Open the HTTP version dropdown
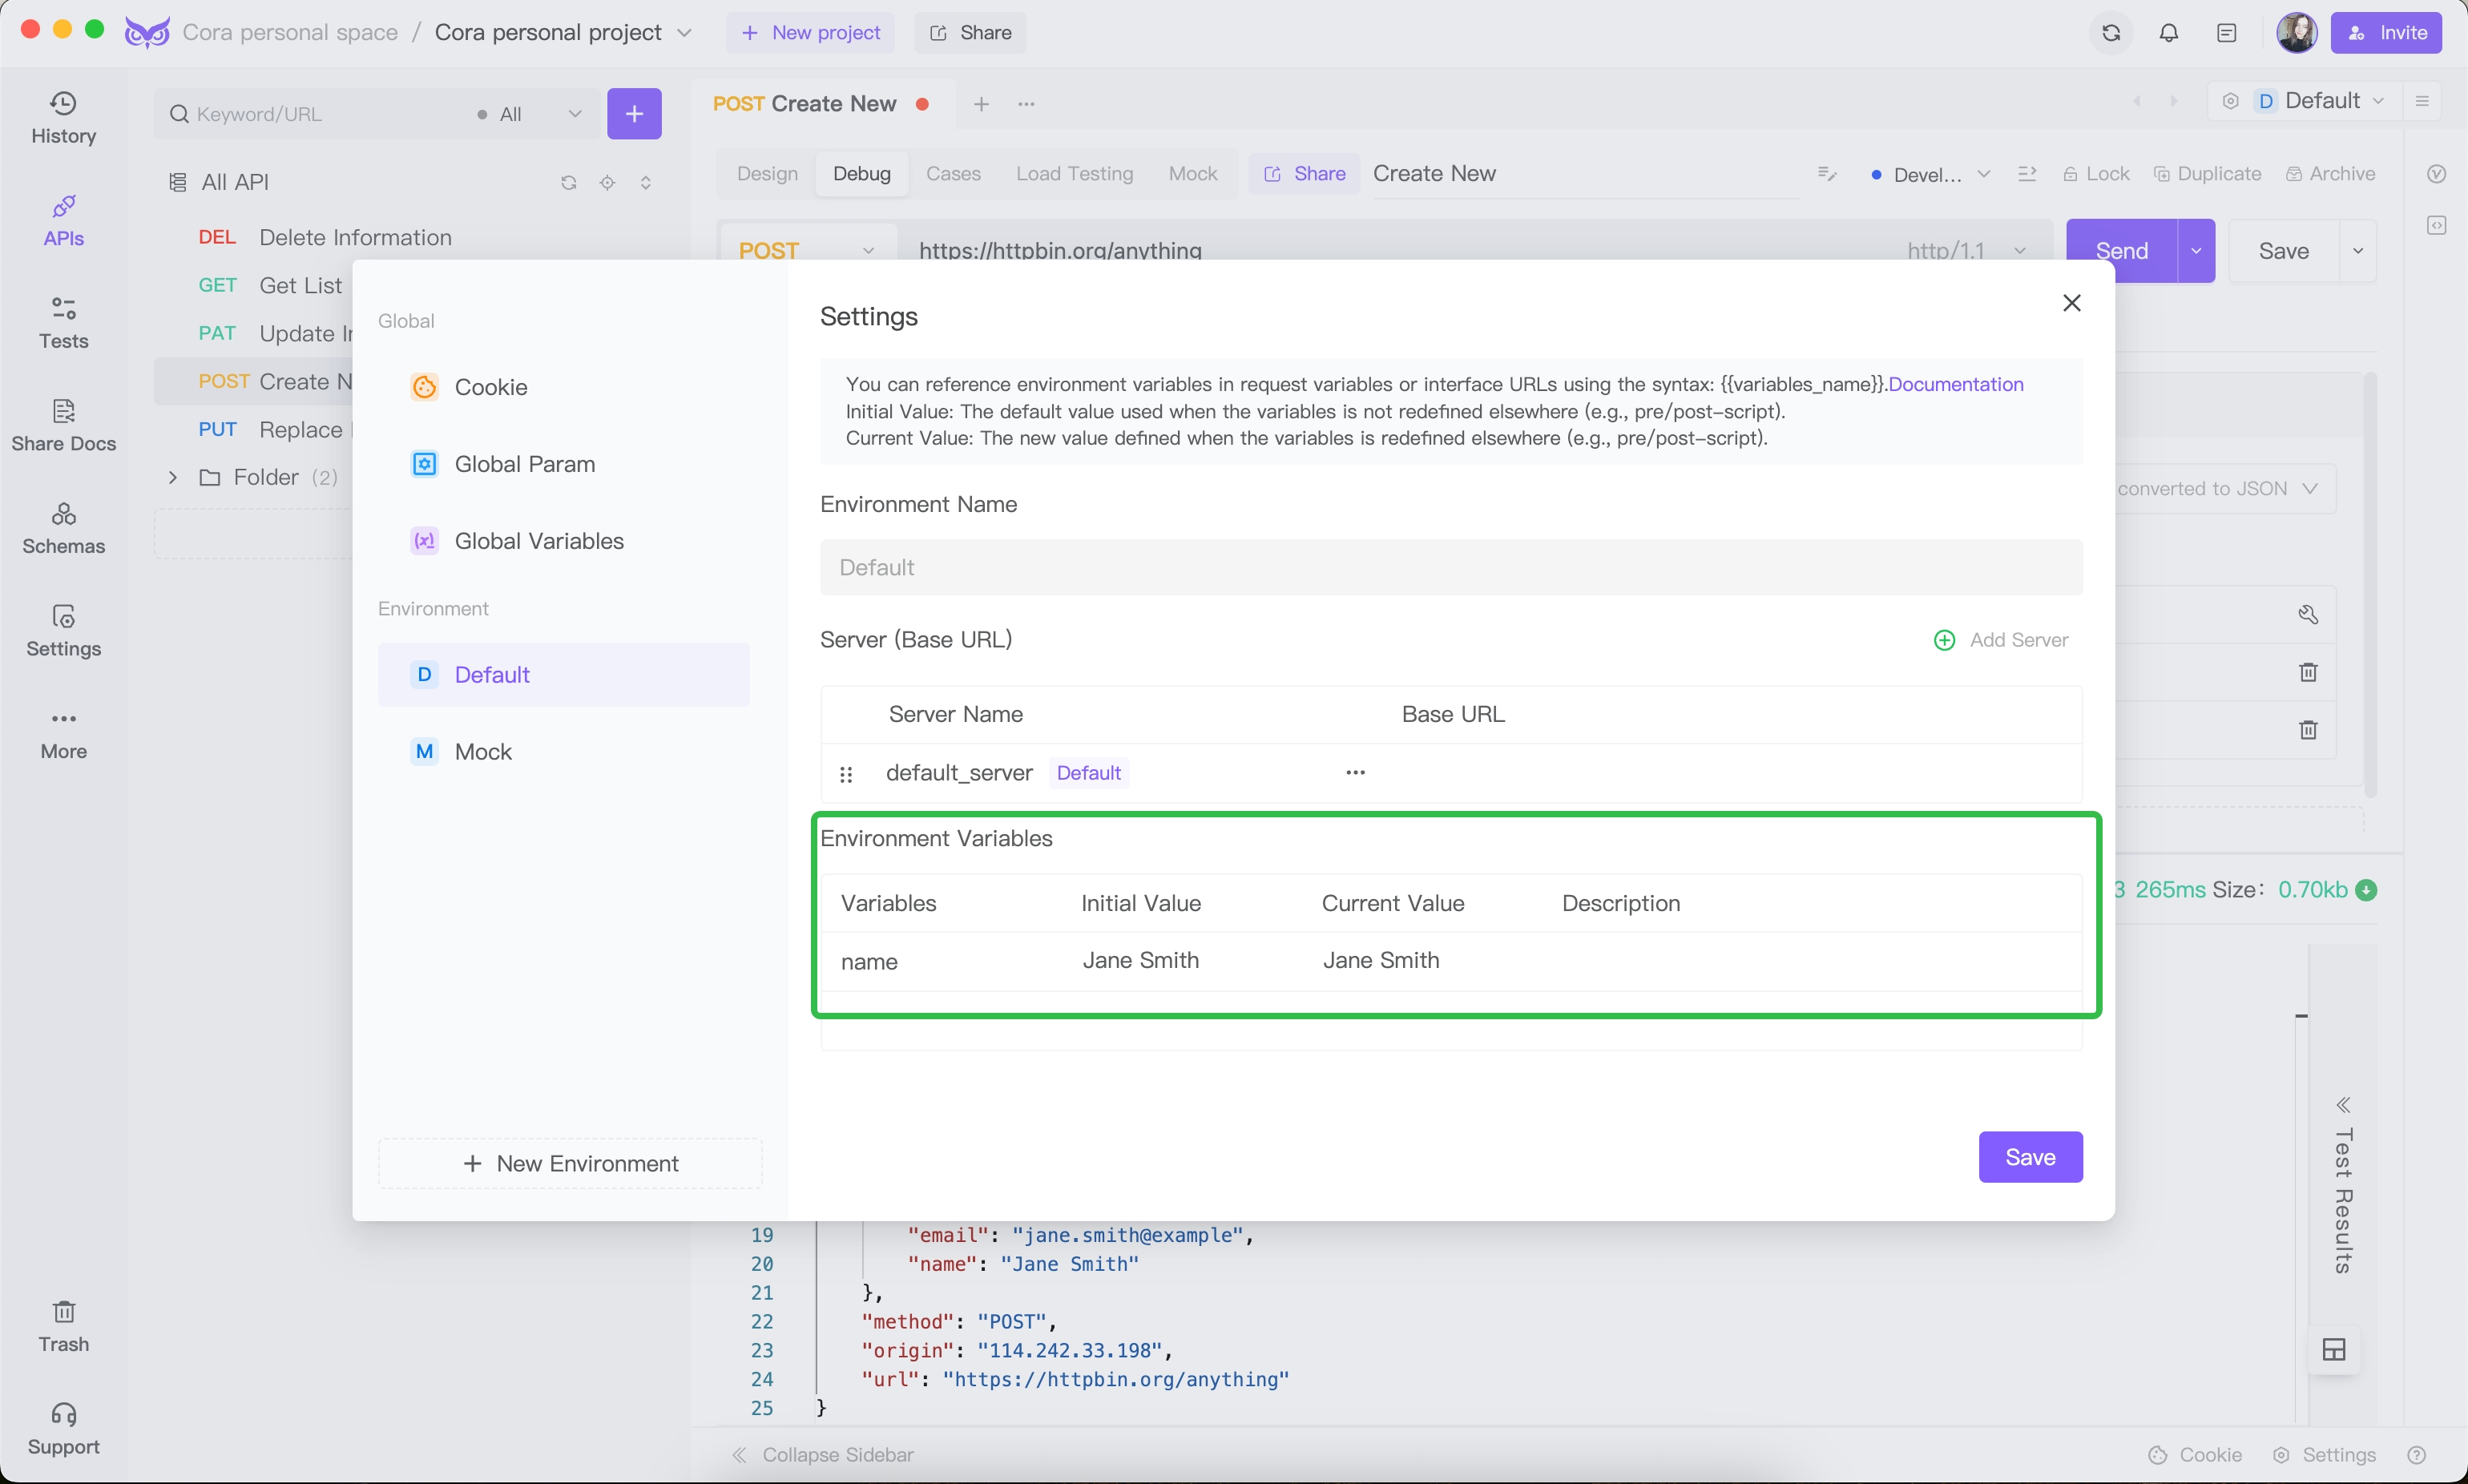Screen dimensions: 2468x1484 click(1964, 250)
